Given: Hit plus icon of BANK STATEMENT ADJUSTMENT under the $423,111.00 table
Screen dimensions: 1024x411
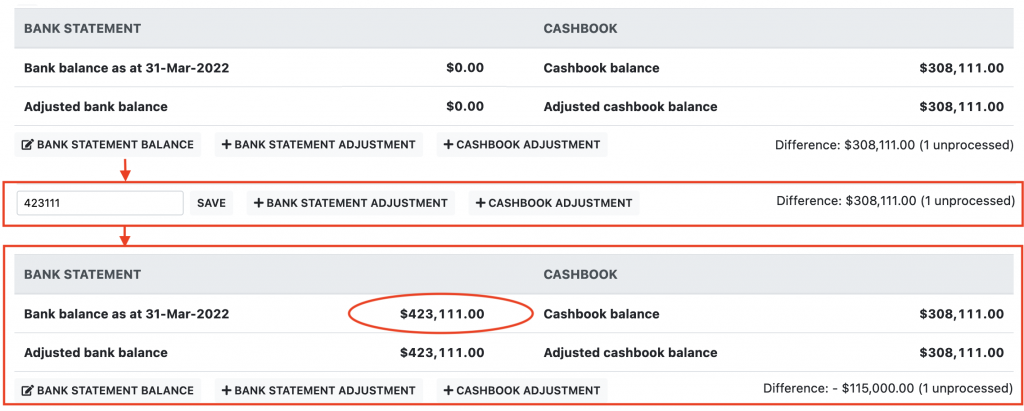Looking at the screenshot, I should (x=226, y=391).
